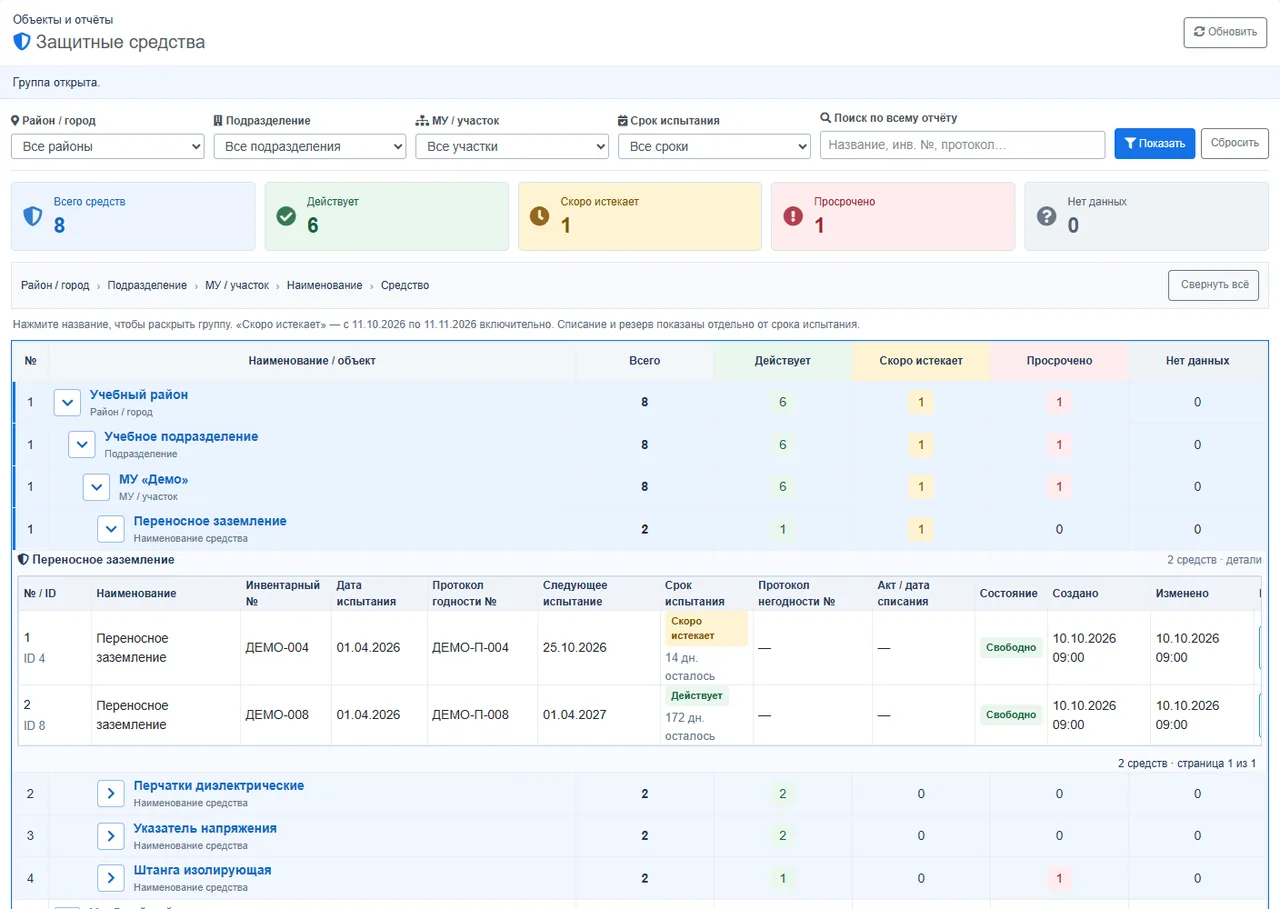This screenshot has height=909, width=1280.
Task: Click the question mark icon in the «Нет данных» card
Action: point(1046,216)
